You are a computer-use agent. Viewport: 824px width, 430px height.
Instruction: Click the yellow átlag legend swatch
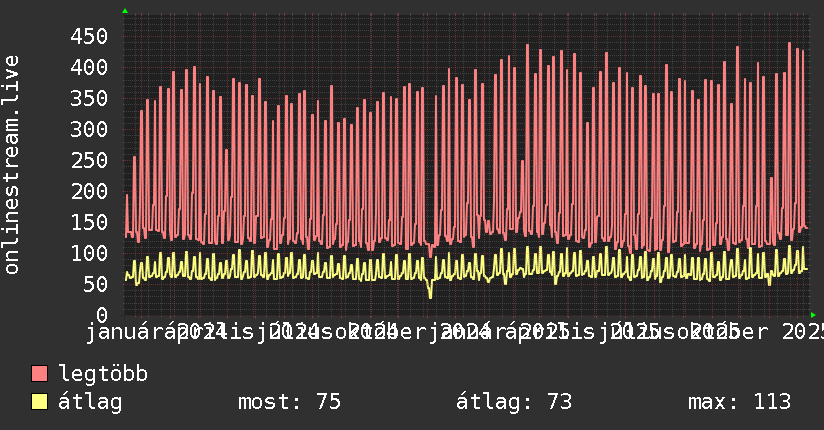click(x=39, y=402)
